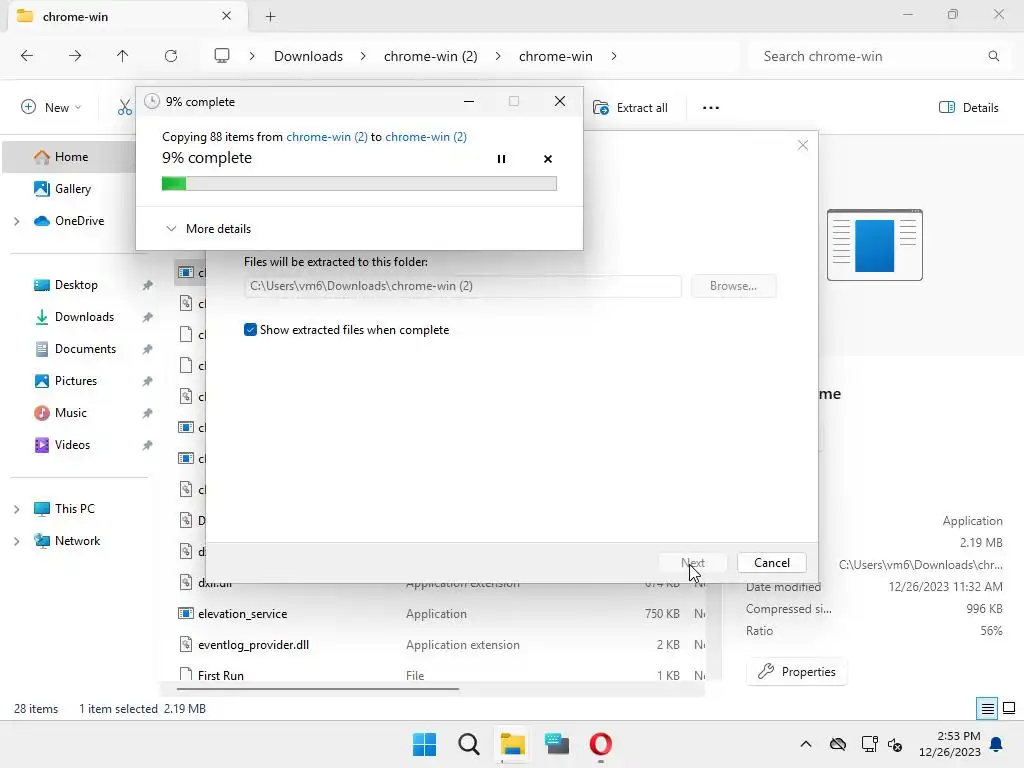Expand chevron after Downloads in breadcrumb
Screen dimensions: 1024x768
[362, 56]
